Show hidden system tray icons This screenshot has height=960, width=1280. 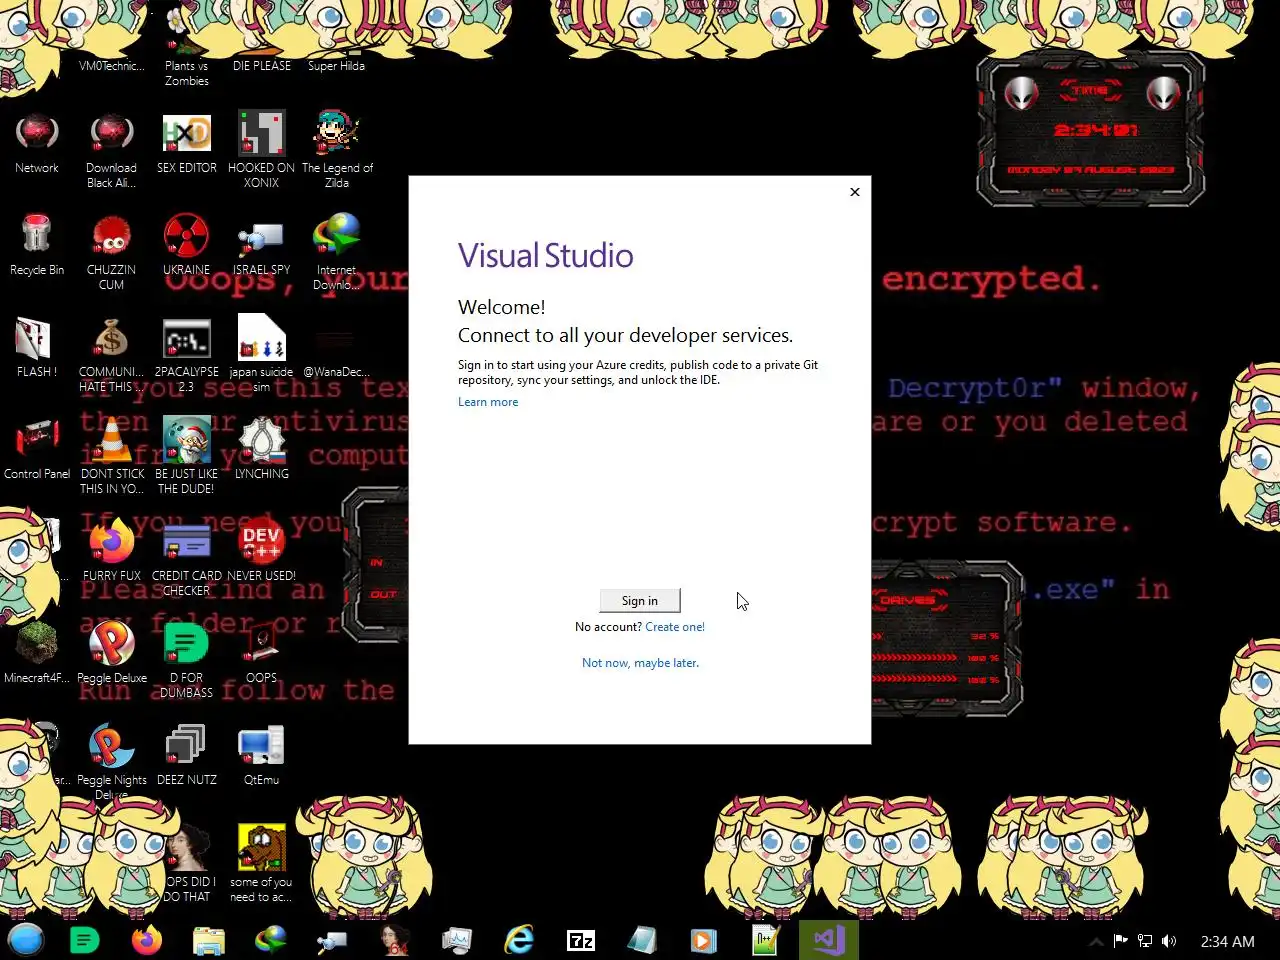[1097, 941]
